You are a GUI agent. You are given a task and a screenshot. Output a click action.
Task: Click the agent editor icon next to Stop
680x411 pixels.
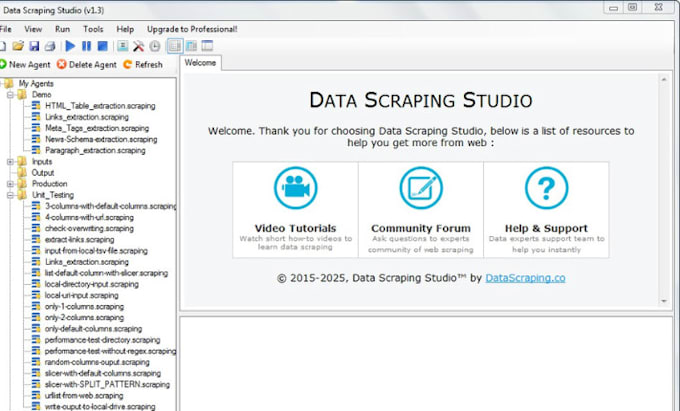(123, 46)
